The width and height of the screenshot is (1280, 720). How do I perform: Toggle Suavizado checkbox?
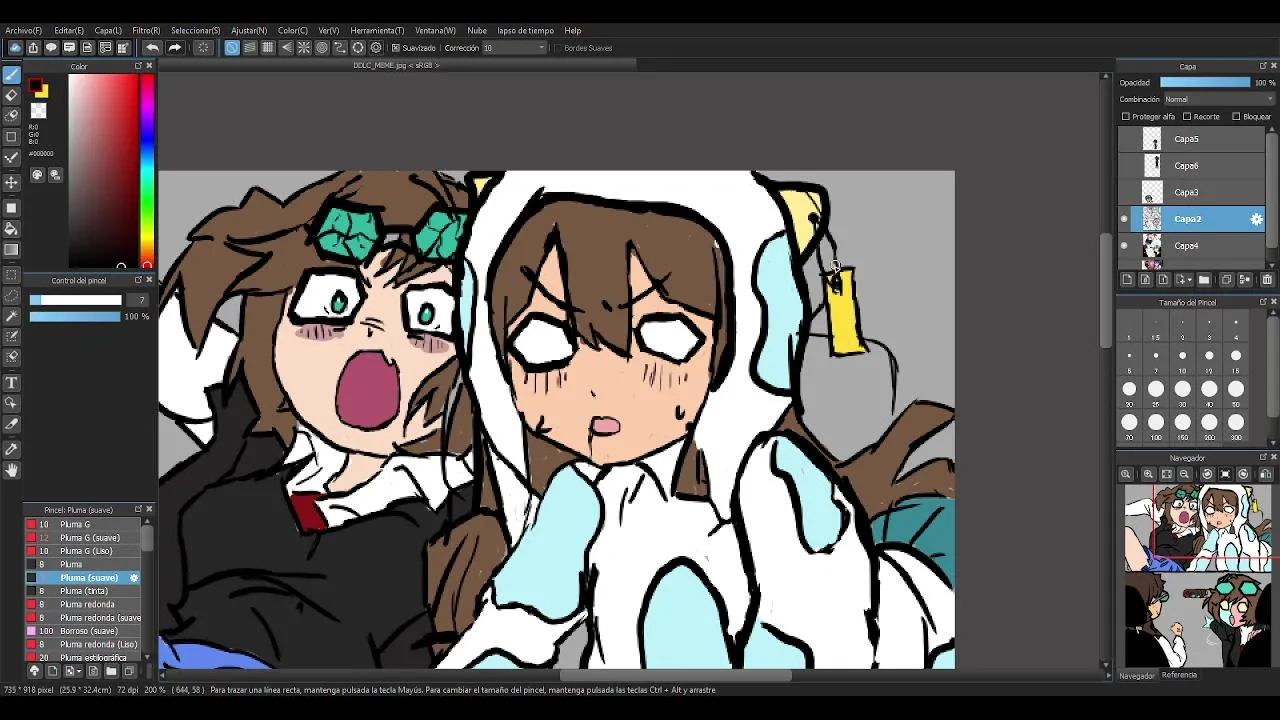(396, 48)
